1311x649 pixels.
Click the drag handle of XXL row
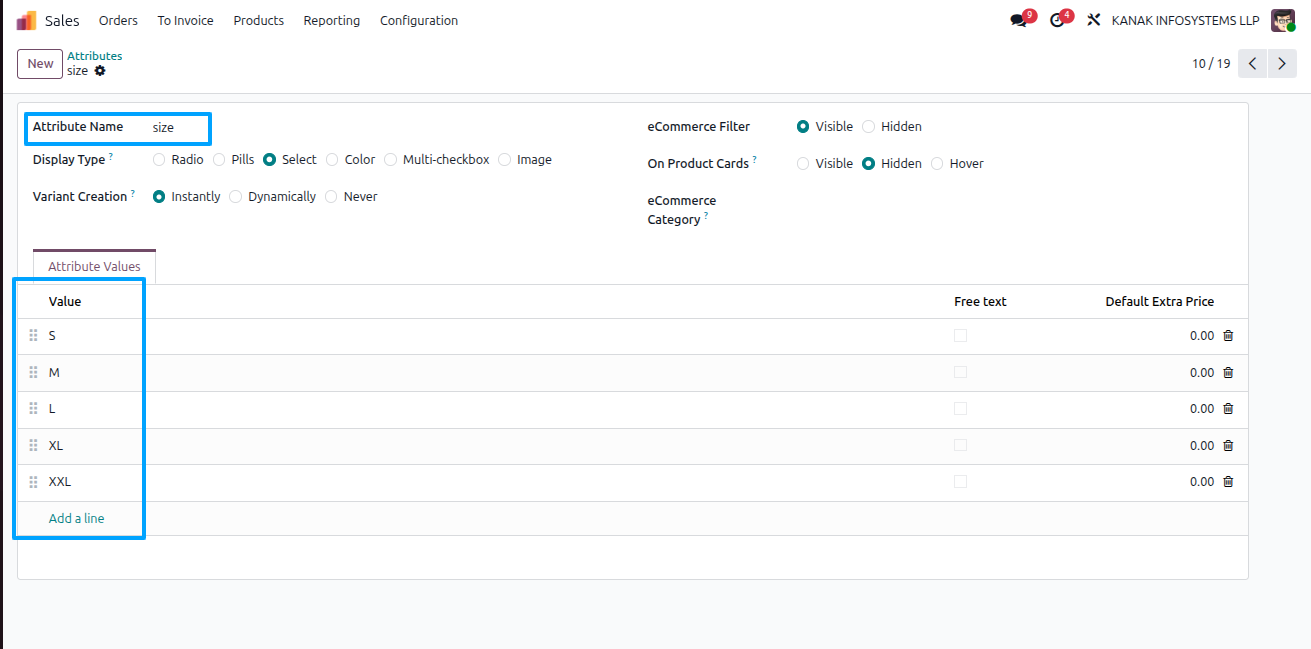(33, 482)
